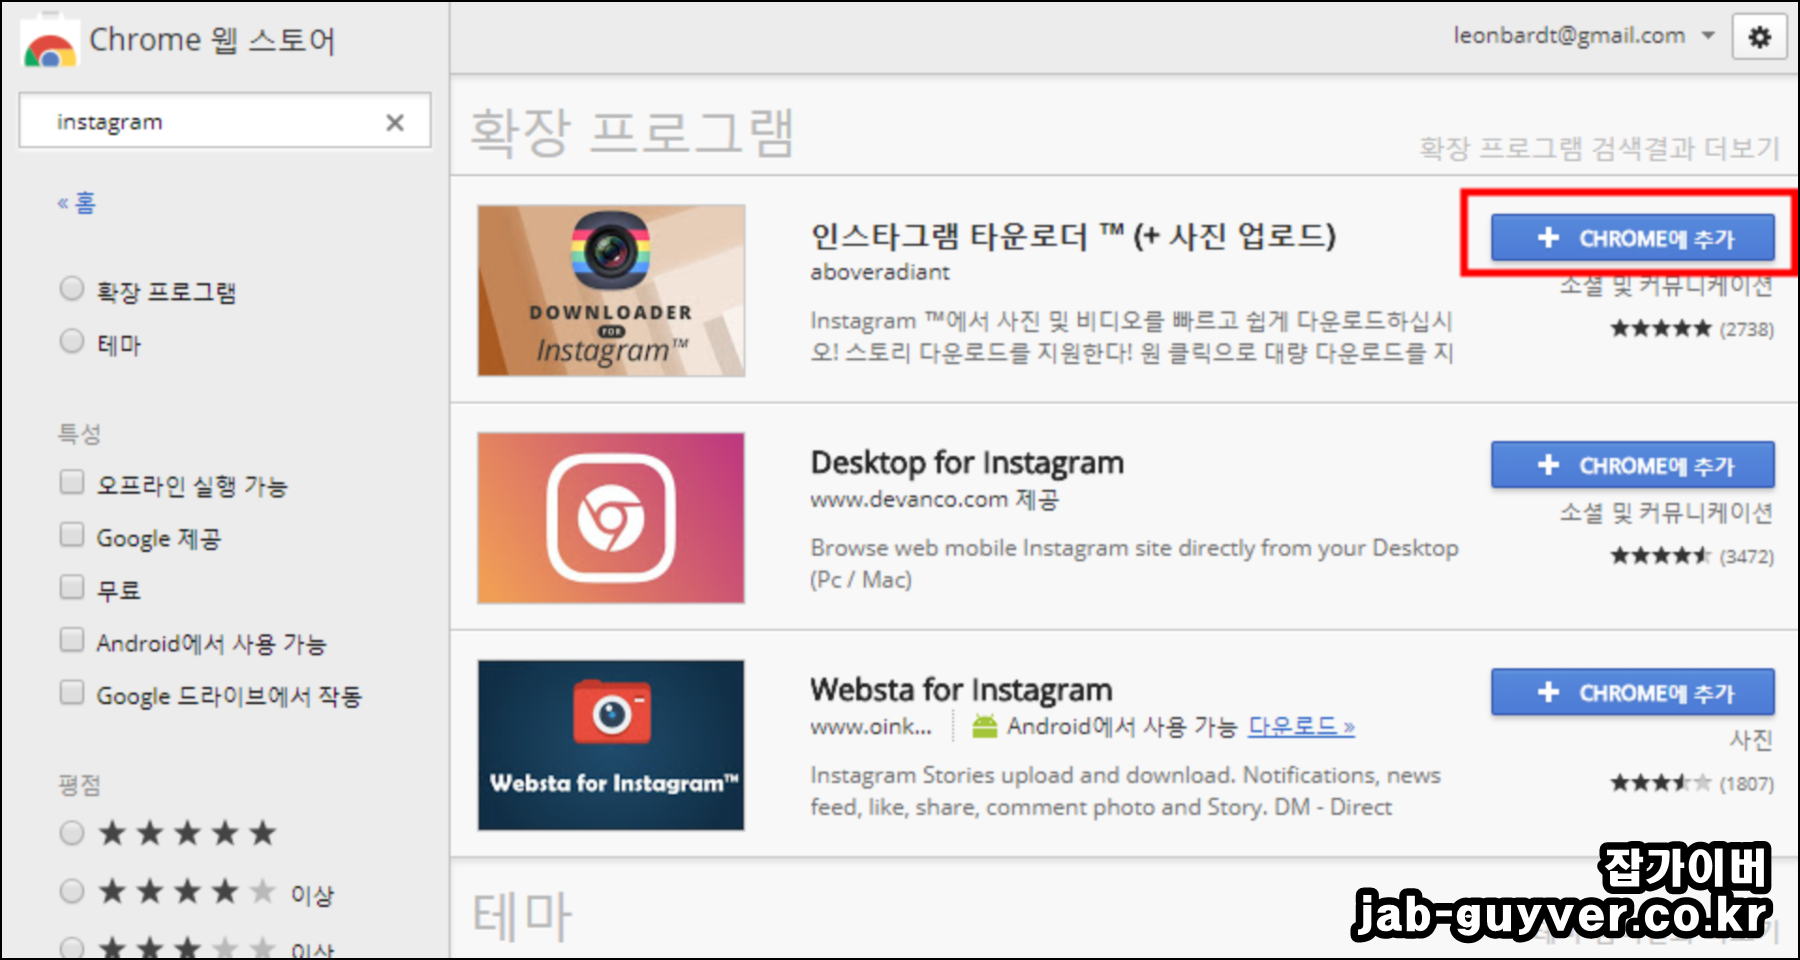Check the 무료 checkbox
This screenshot has height=960, width=1800.
pos(72,587)
